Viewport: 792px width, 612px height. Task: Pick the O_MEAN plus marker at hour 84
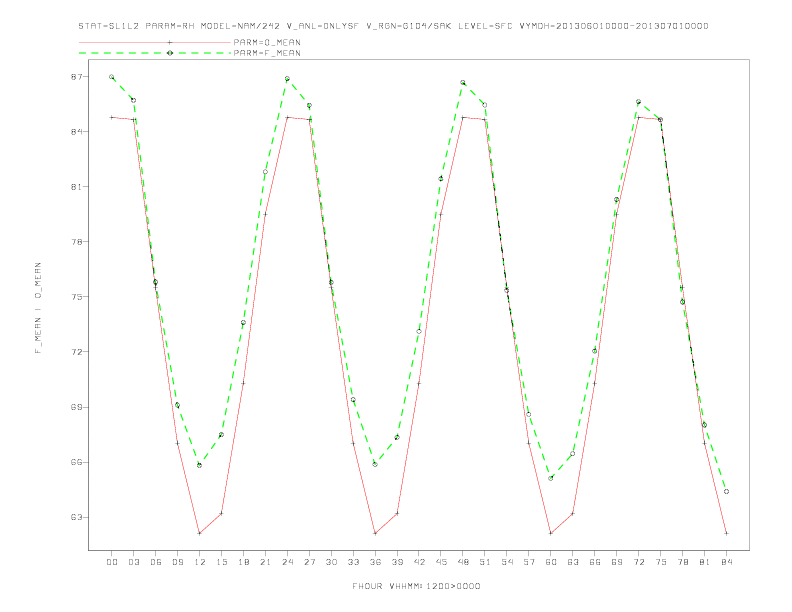pos(726,533)
